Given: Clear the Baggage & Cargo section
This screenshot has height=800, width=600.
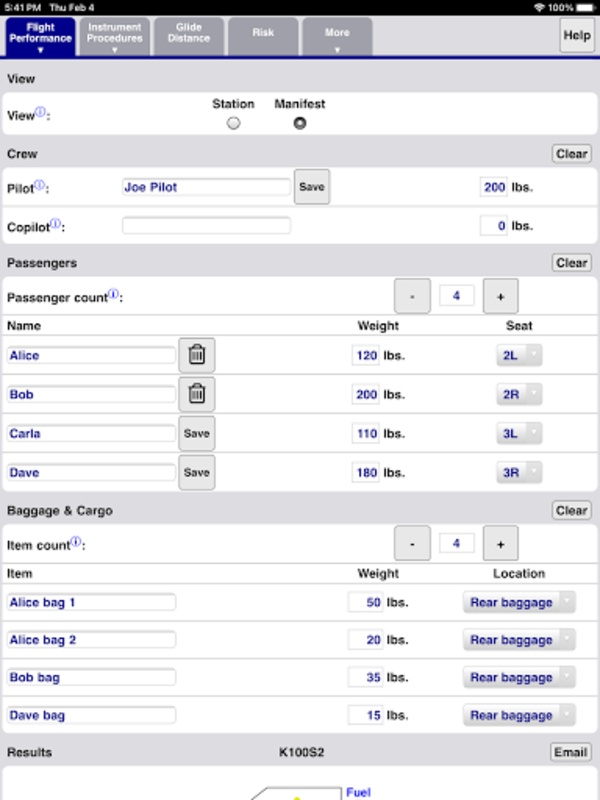Looking at the screenshot, I should pyautogui.click(x=572, y=510).
